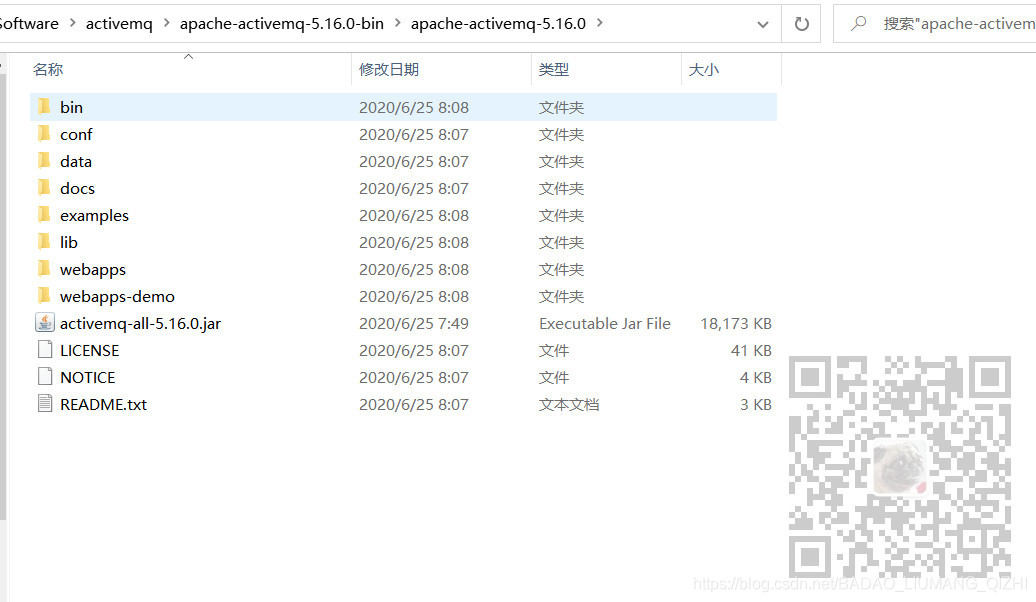Click inside the search input field

[950, 23]
